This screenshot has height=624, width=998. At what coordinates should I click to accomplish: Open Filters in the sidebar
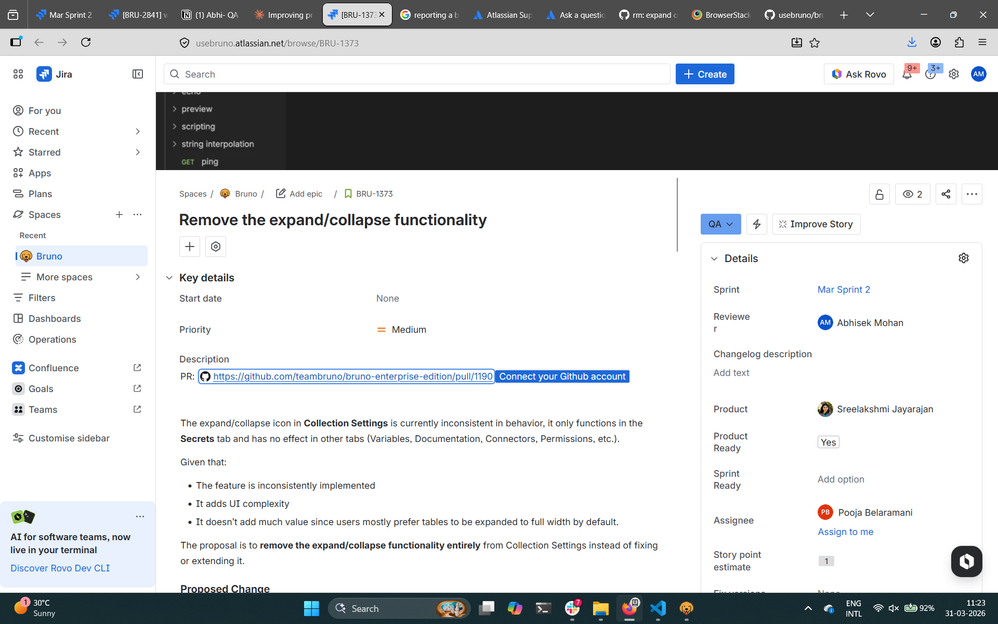point(42,297)
